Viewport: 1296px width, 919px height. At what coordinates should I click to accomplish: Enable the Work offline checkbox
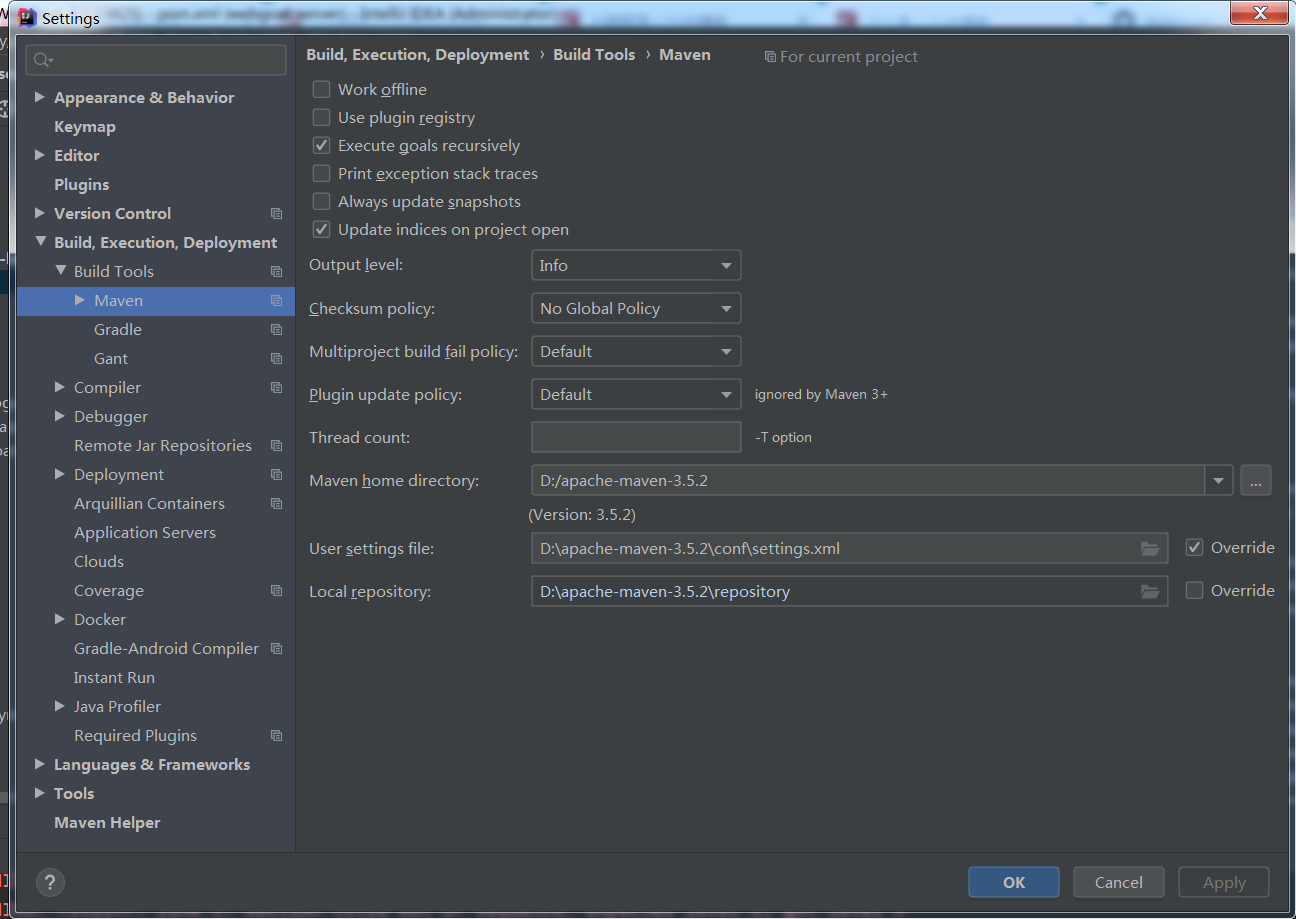pyautogui.click(x=321, y=89)
